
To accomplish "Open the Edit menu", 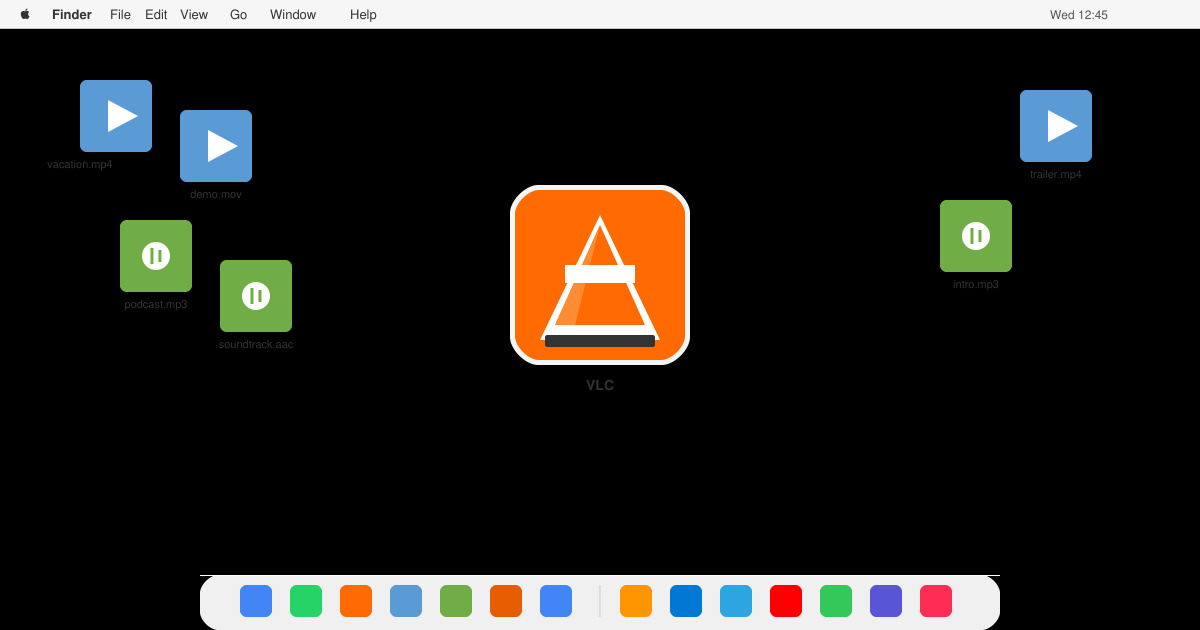I will pos(156,15).
